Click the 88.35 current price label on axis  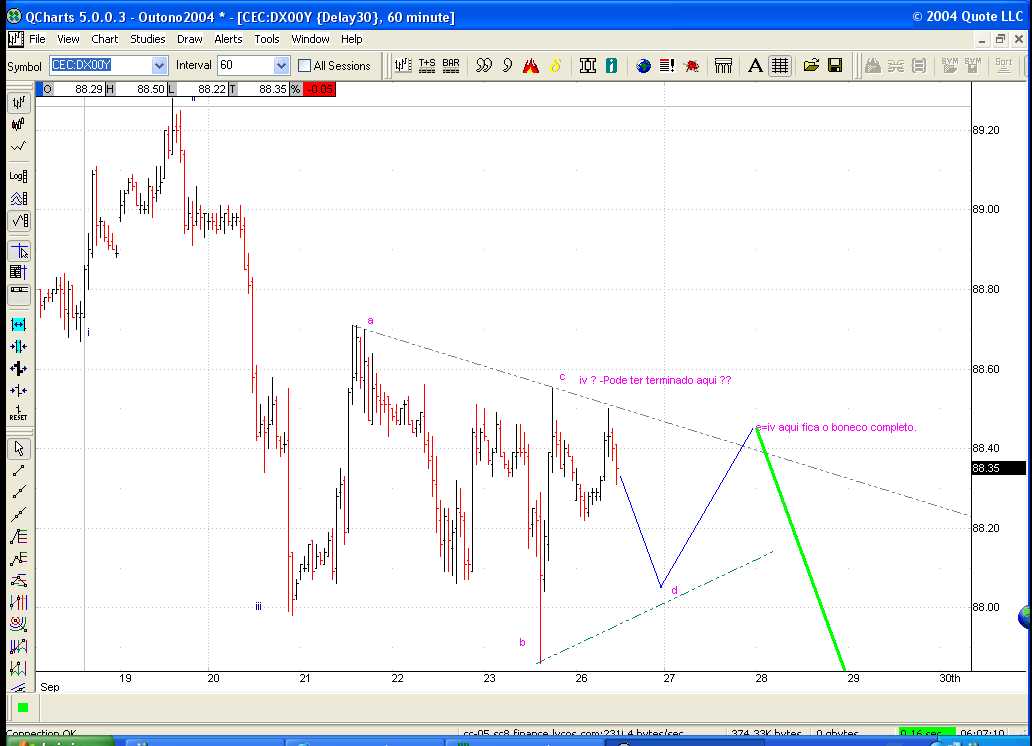coord(998,468)
